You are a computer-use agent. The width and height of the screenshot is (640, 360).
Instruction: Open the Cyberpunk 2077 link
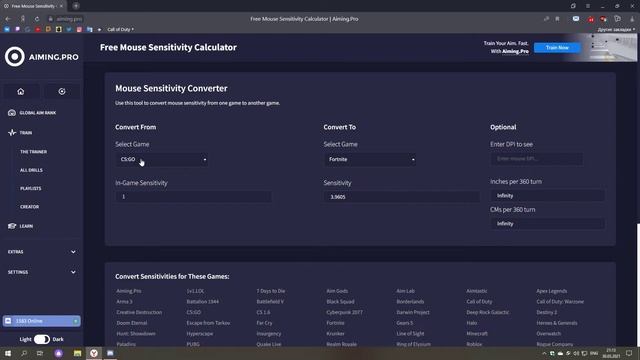(344, 312)
